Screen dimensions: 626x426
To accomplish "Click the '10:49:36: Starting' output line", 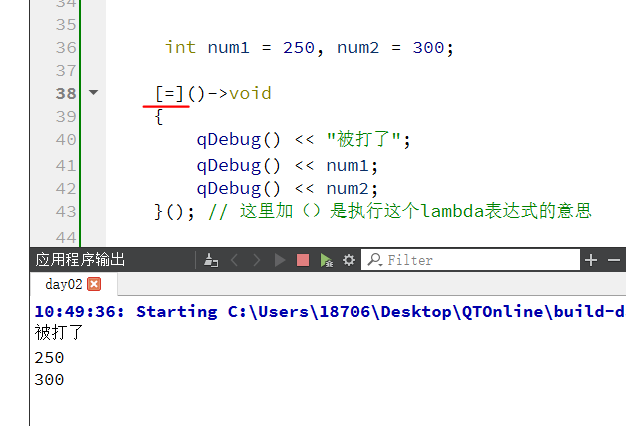I will [x=330, y=312].
